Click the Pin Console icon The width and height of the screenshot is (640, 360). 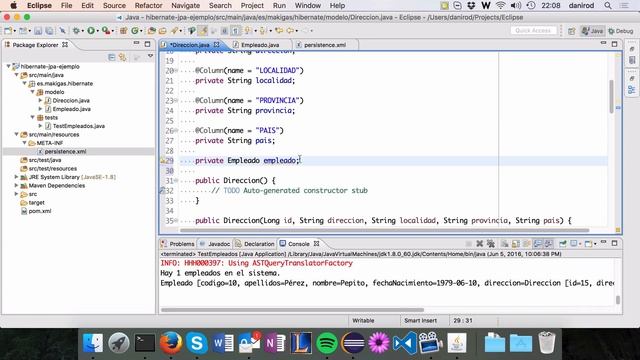point(562,244)
